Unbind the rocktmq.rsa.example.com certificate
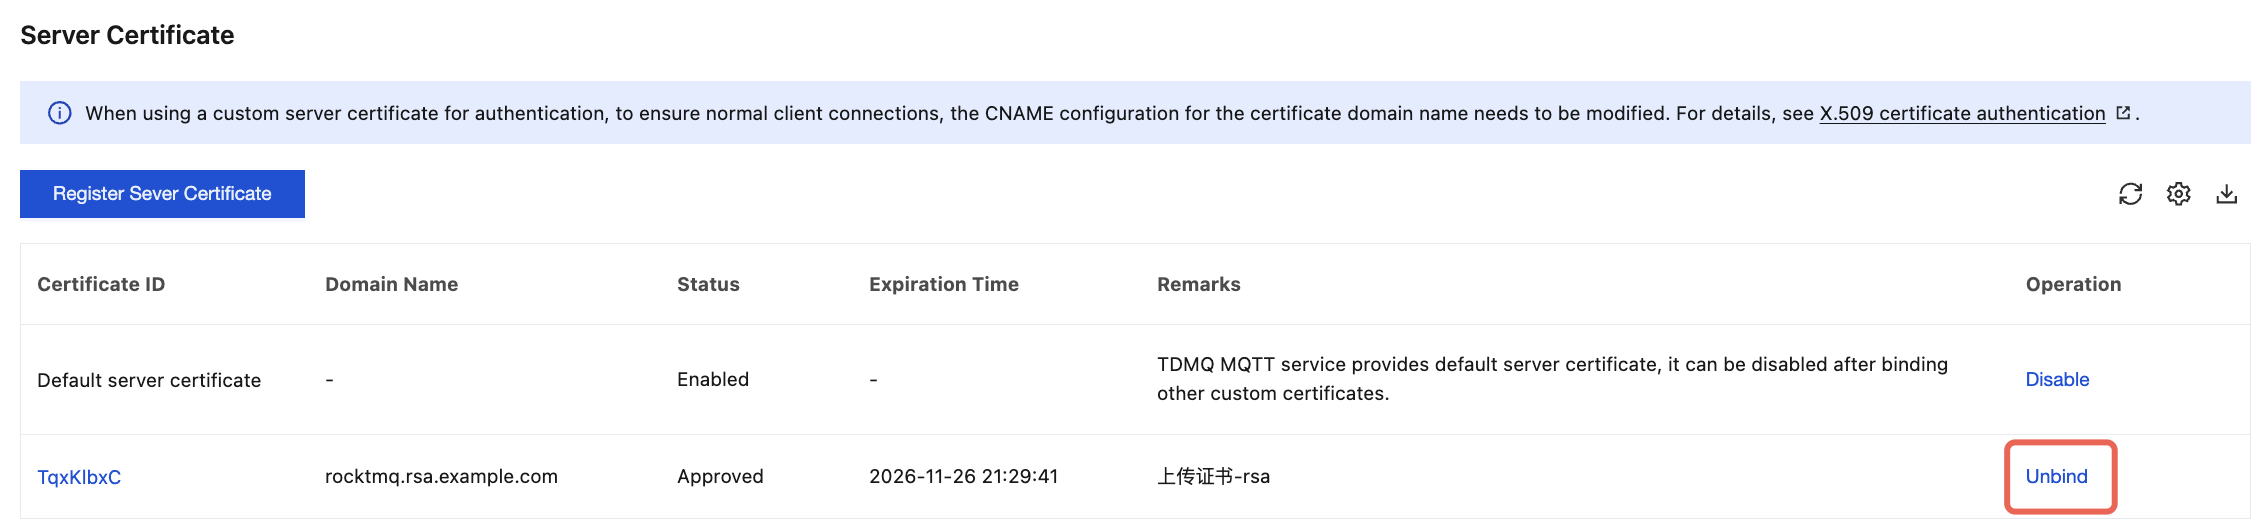Image resolution: width=2262 pixels, height=522 pixels. pos(2056,476)
